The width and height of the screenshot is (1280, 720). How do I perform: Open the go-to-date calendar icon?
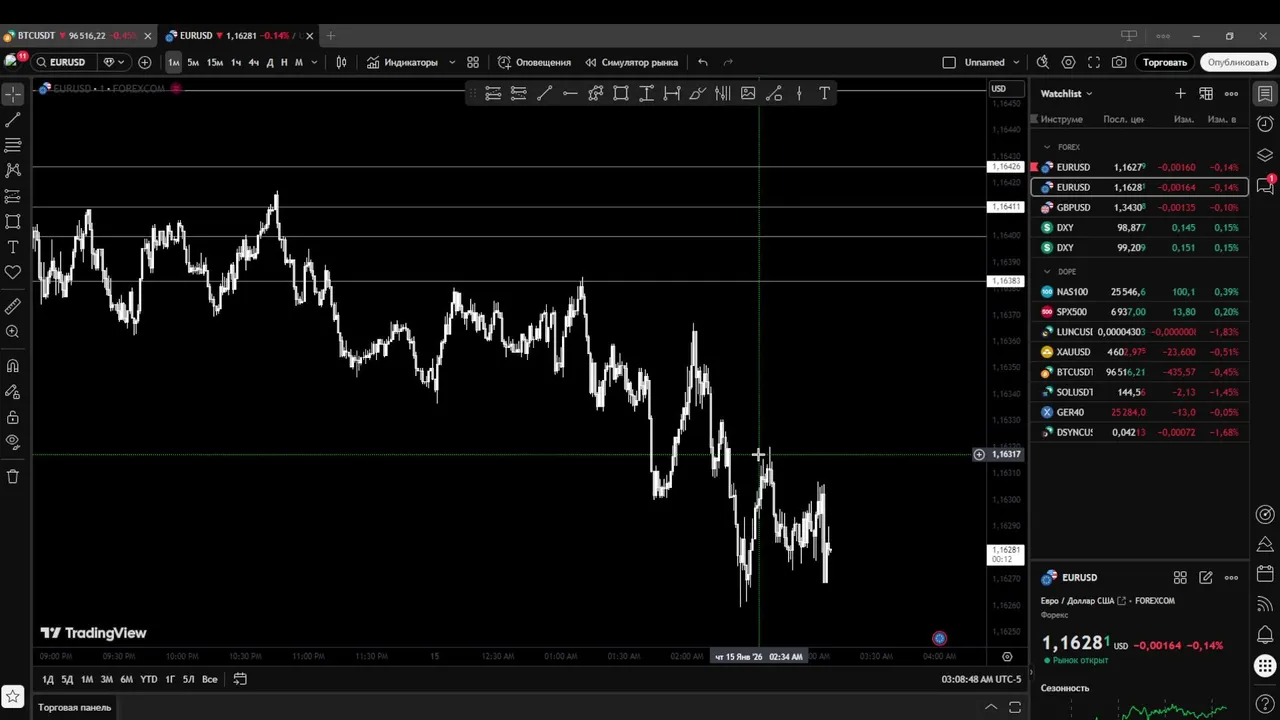click(240, 679)
